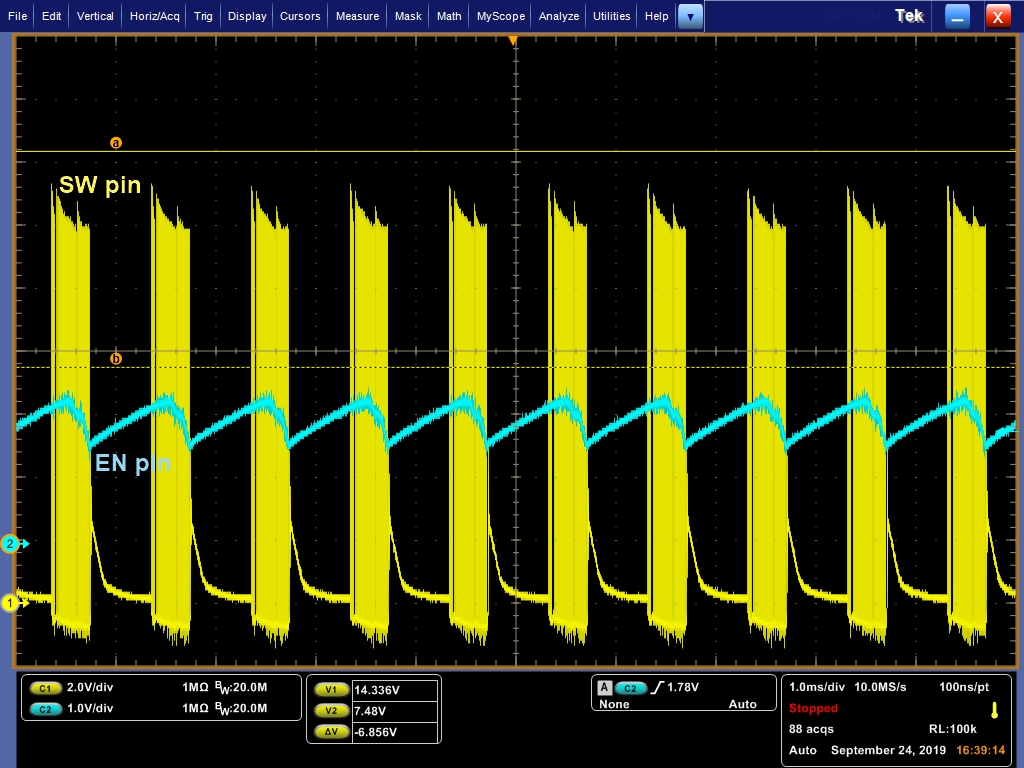Click the rising edge trigger slope icon

point(657,687)
